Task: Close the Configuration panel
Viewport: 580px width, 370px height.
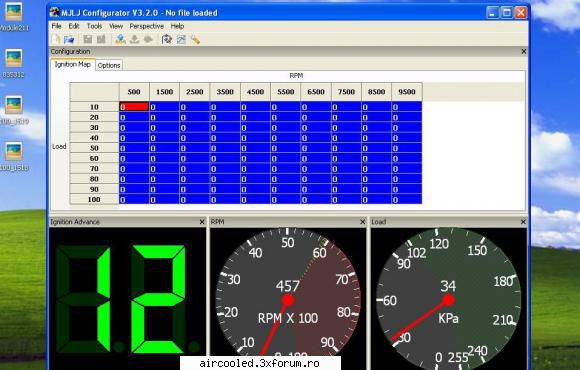Action: [x=524, y=51]
